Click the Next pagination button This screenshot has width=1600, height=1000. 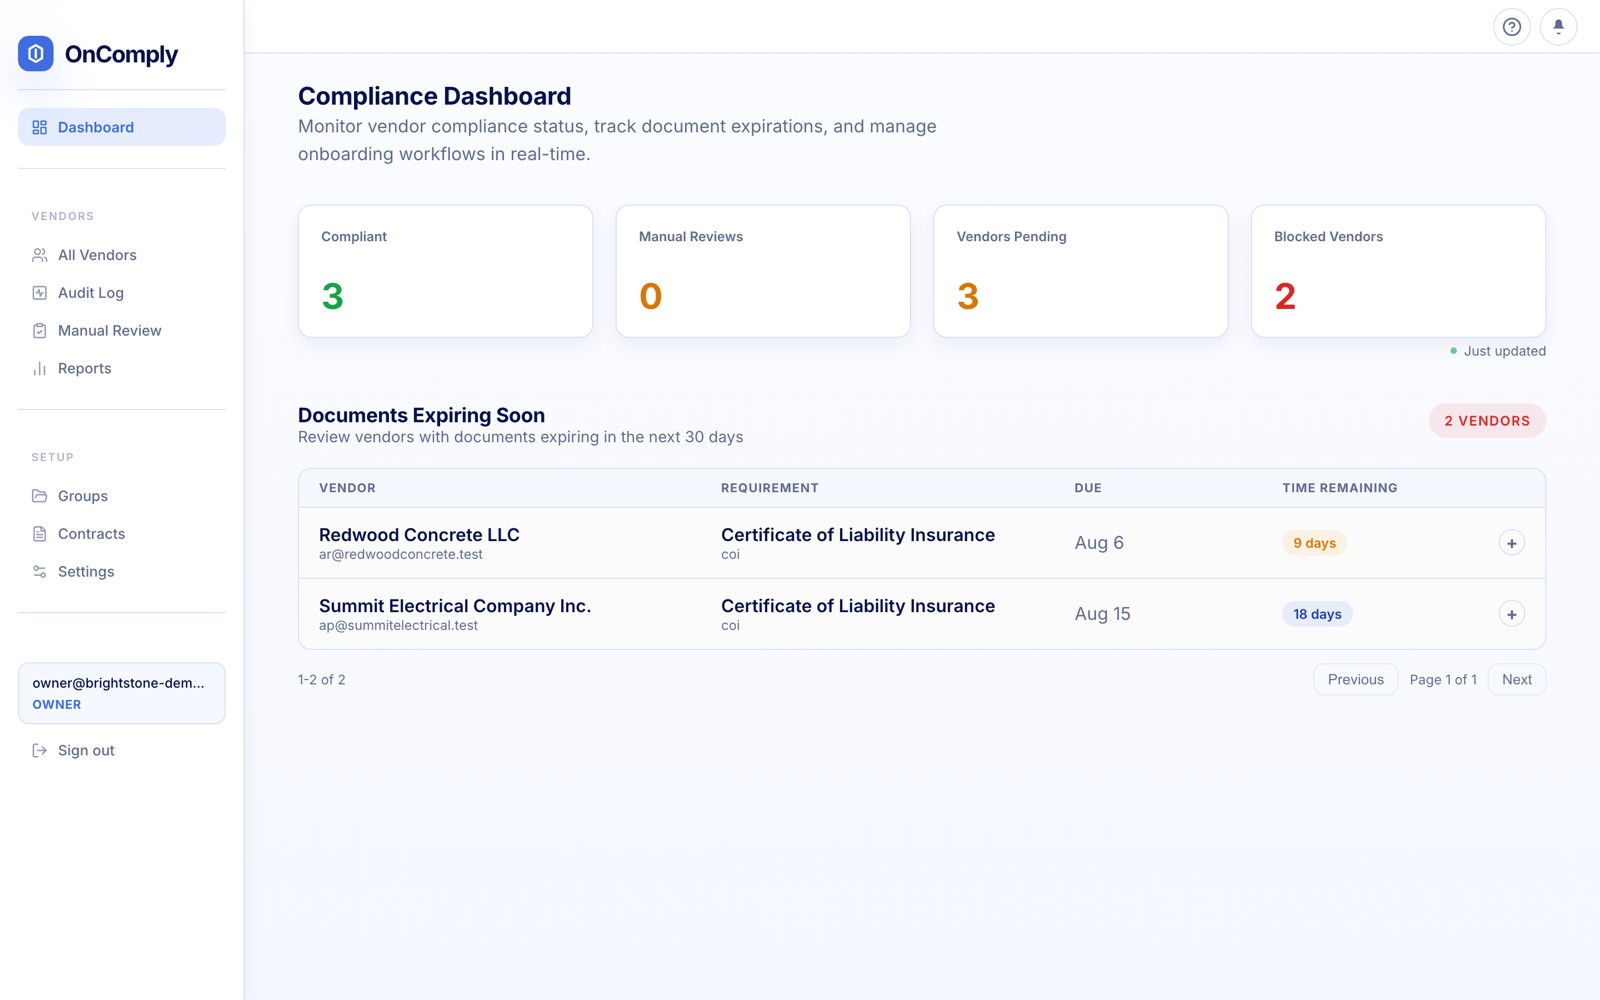[x=1516, y=679]
